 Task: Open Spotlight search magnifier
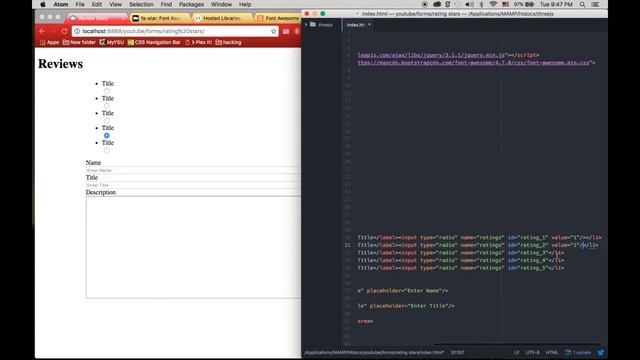pyautogui.click(x=582, y=4)
